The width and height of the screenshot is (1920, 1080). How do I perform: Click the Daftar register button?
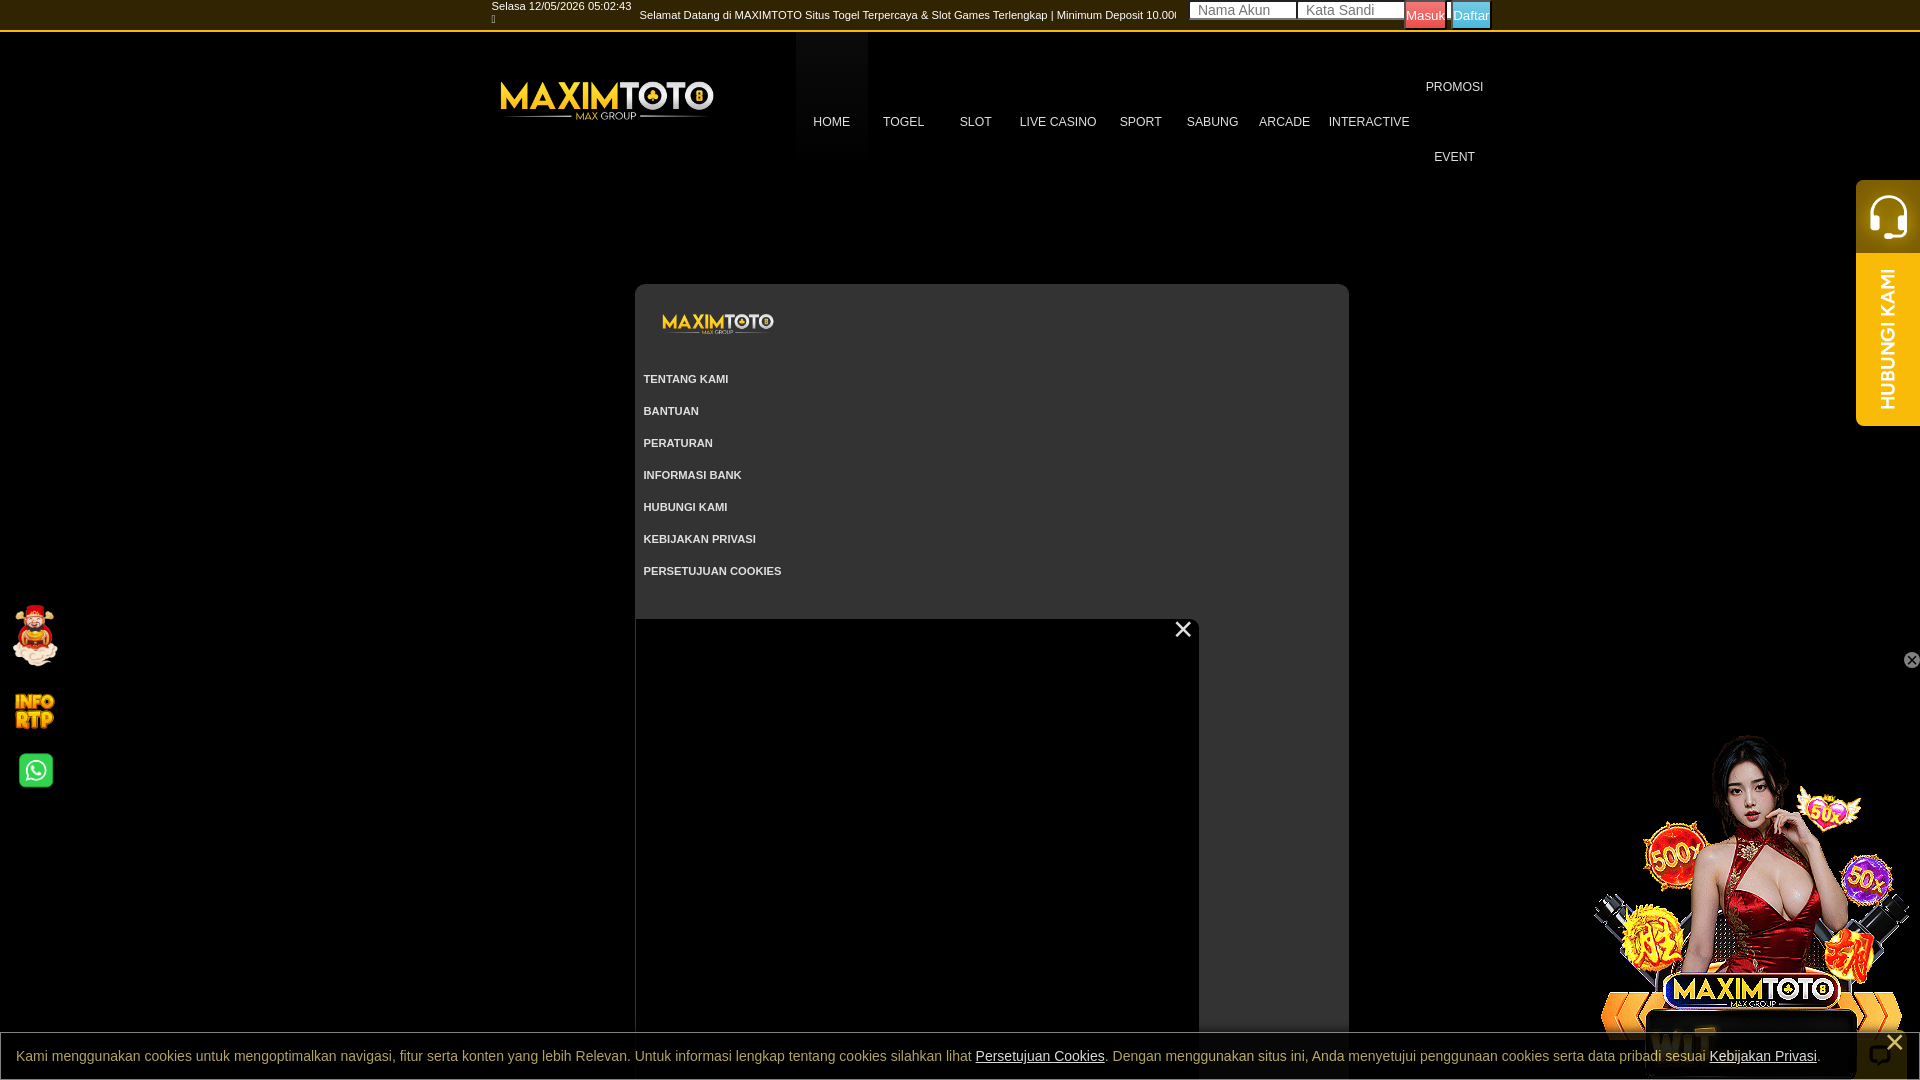click(1471, 15)
